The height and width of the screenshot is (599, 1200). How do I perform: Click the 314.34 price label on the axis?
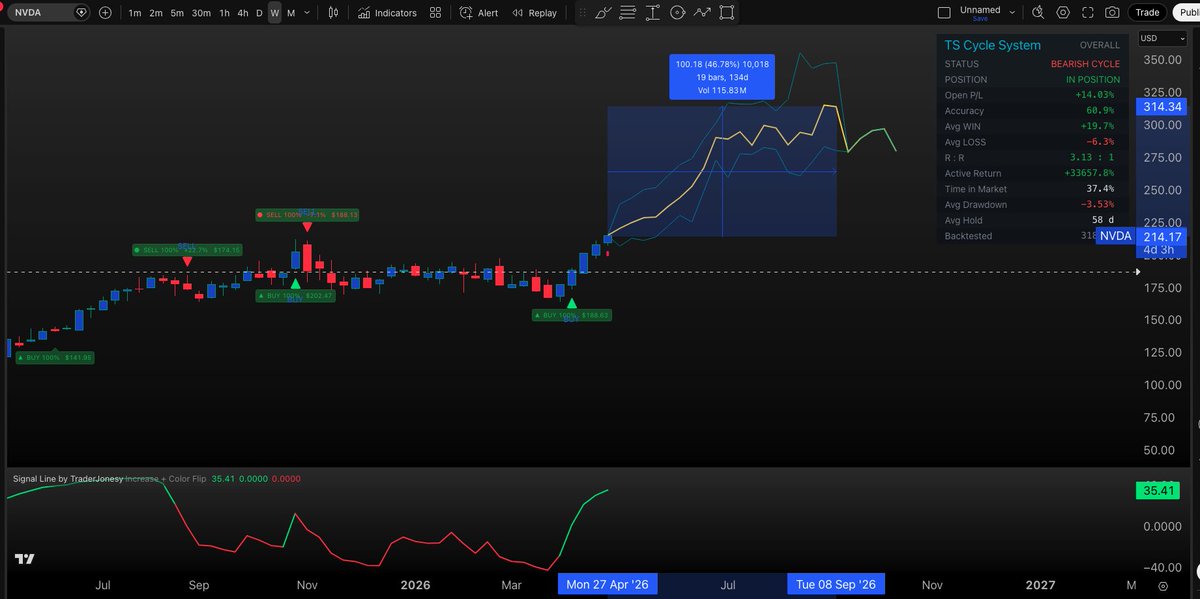pos(1160,107)
